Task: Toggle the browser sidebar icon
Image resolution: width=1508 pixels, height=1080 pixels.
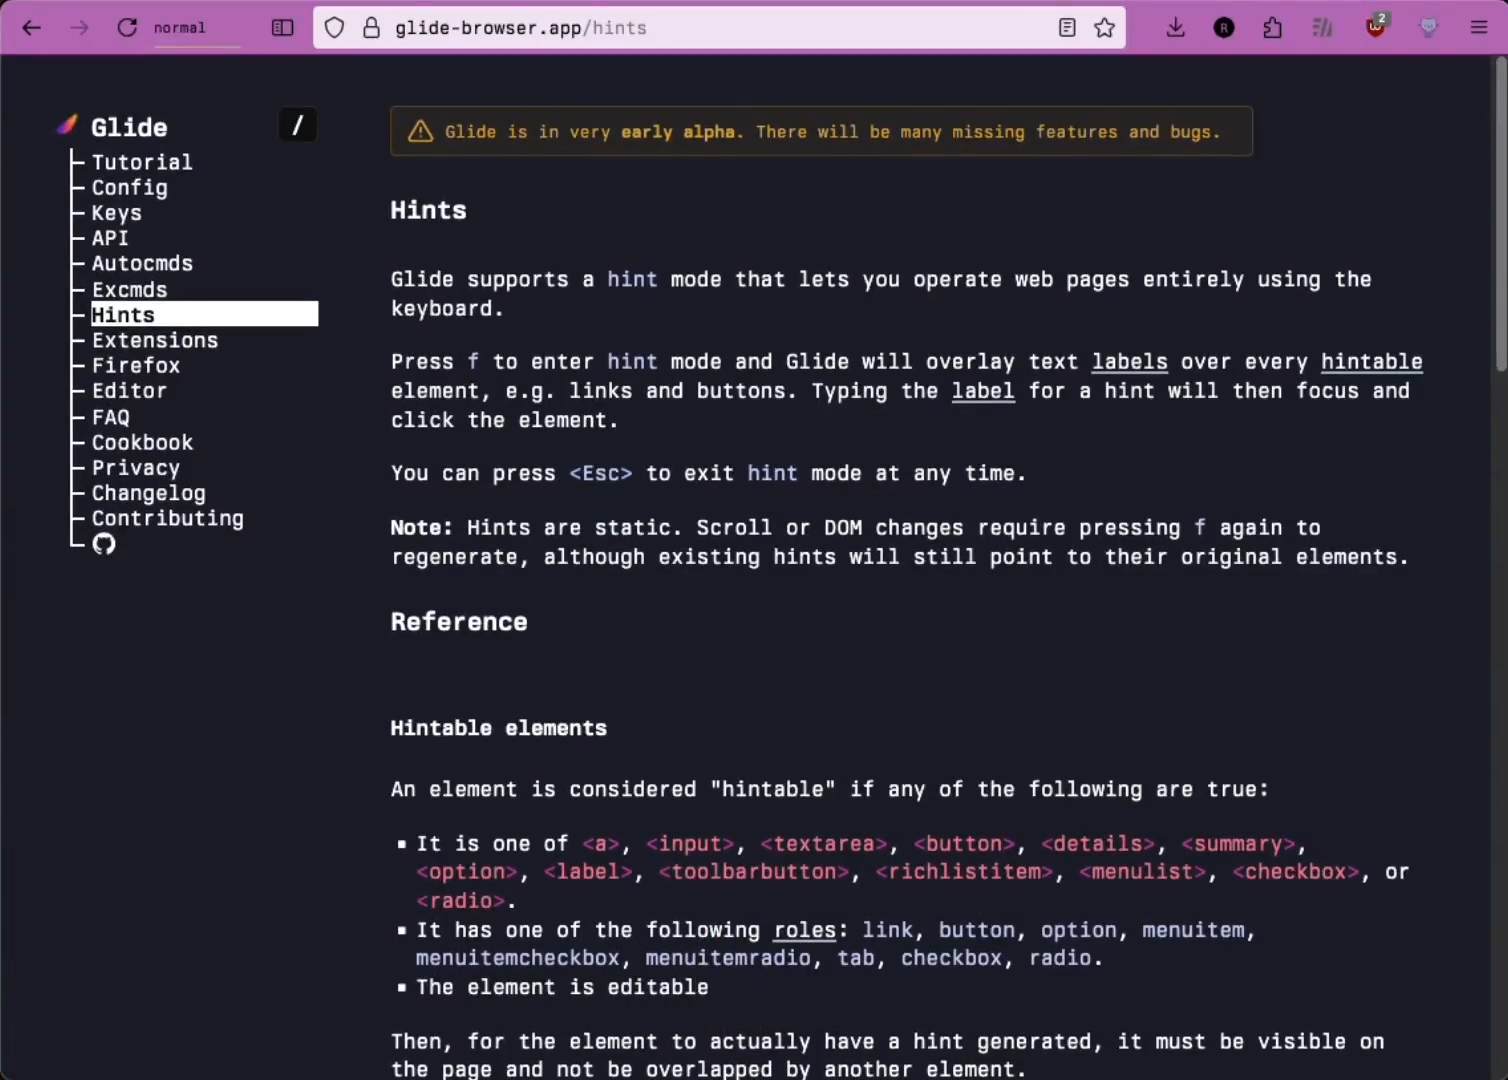Action: click(283, 27)
